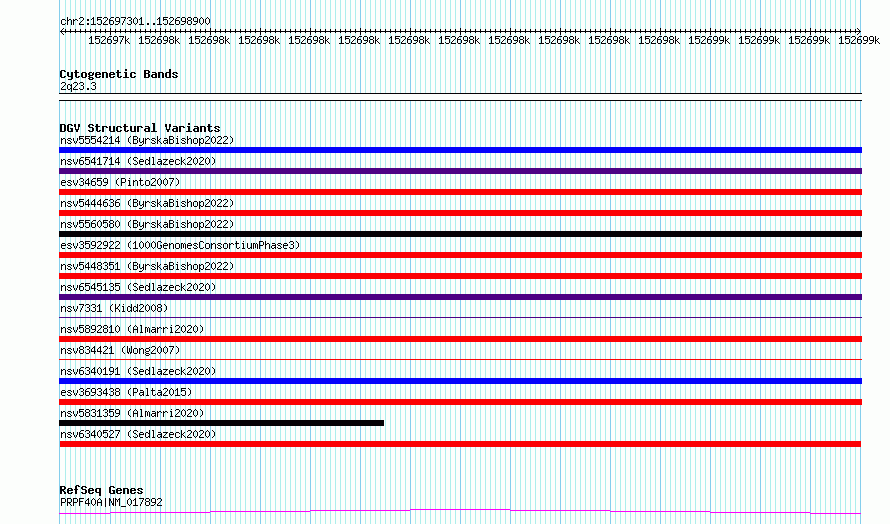The image size is (890, 524).
Task: Click the black nsv5560580 variant bar
Action: click(x=460, y=234)
